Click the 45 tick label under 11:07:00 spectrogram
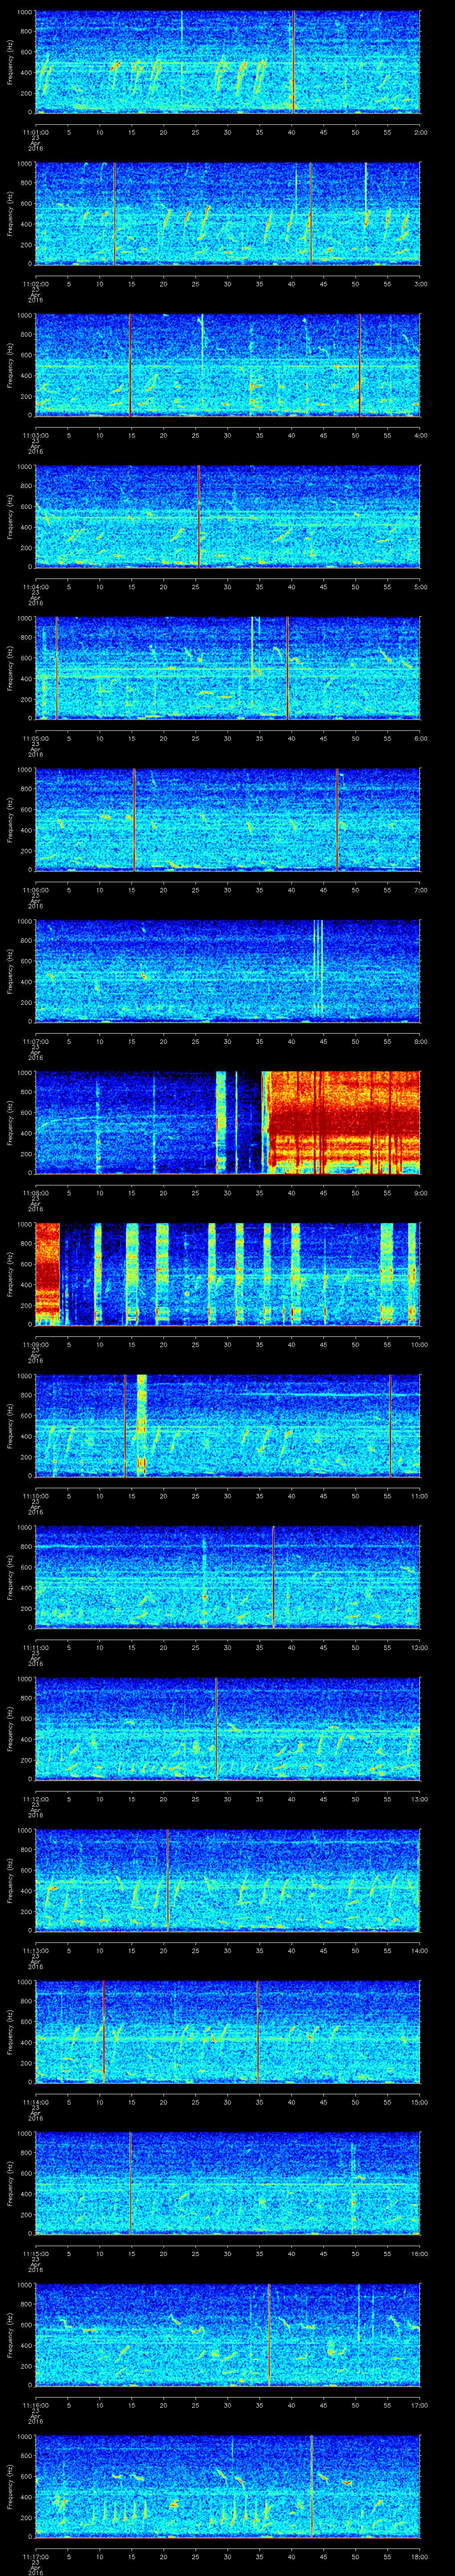455x2576 pixels. 324,1041
